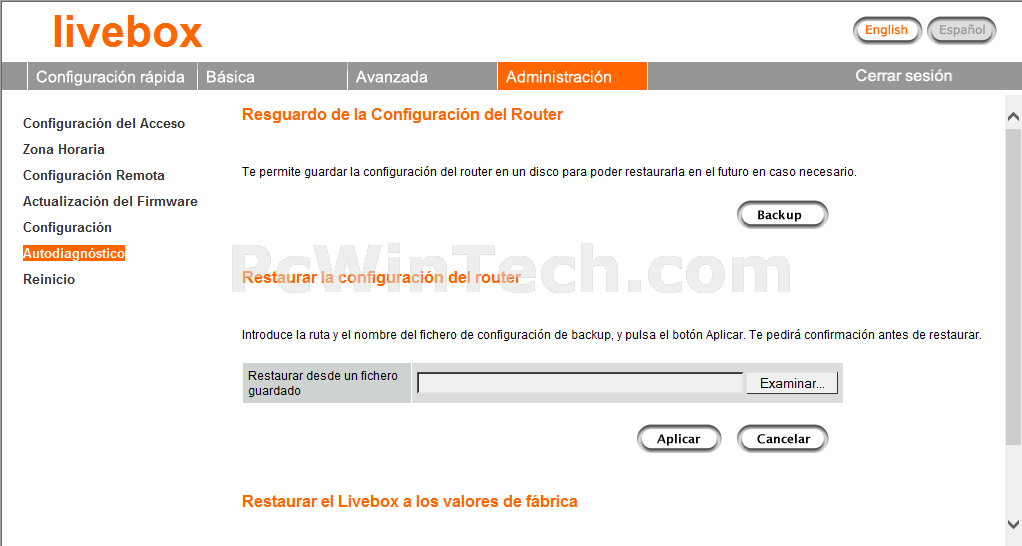Open the Avanzada tab

(422, 76)
